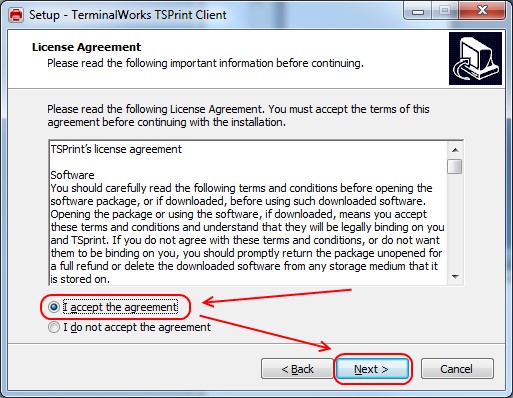Click the 'Software' heading in the license text

[72, 175]
